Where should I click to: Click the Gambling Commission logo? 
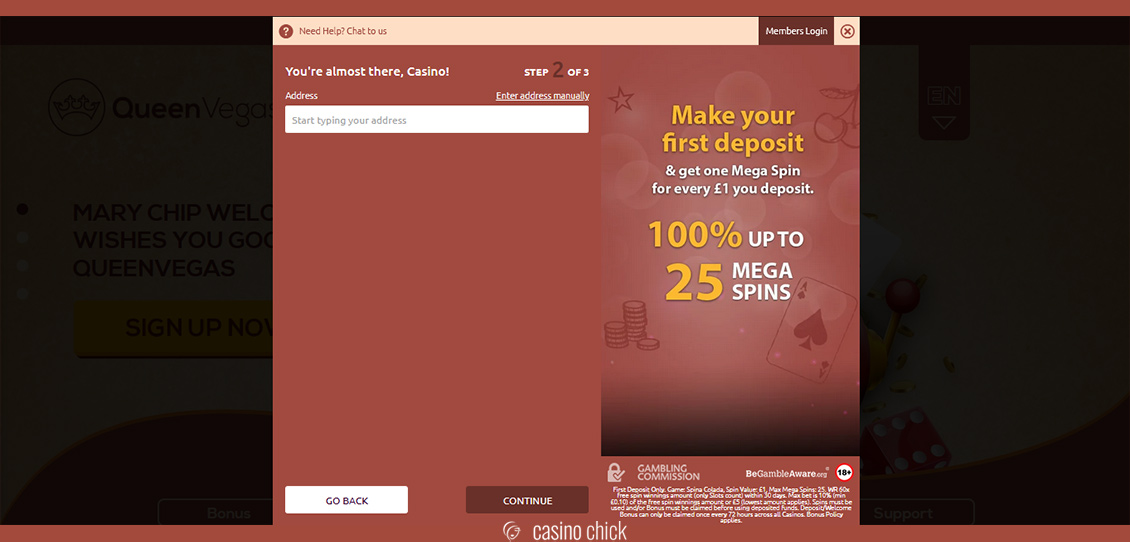tap(654, 473)
